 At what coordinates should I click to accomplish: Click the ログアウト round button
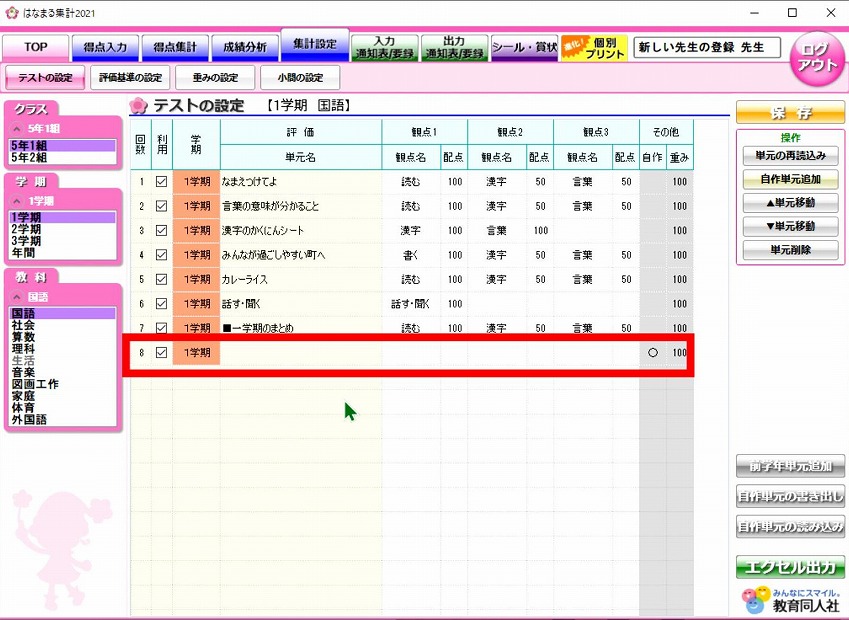(x=817, y=58)
